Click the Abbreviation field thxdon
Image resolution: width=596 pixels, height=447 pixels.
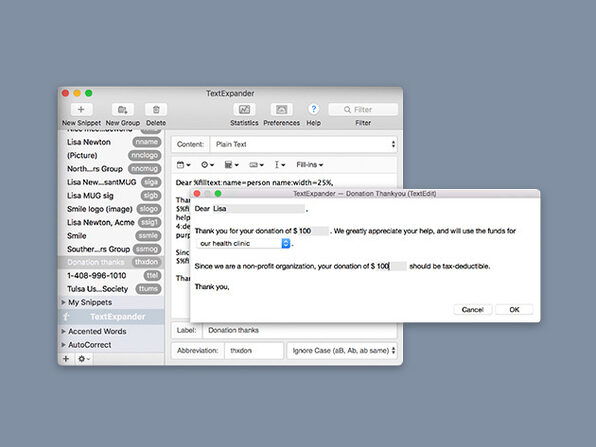click(254, 350)
